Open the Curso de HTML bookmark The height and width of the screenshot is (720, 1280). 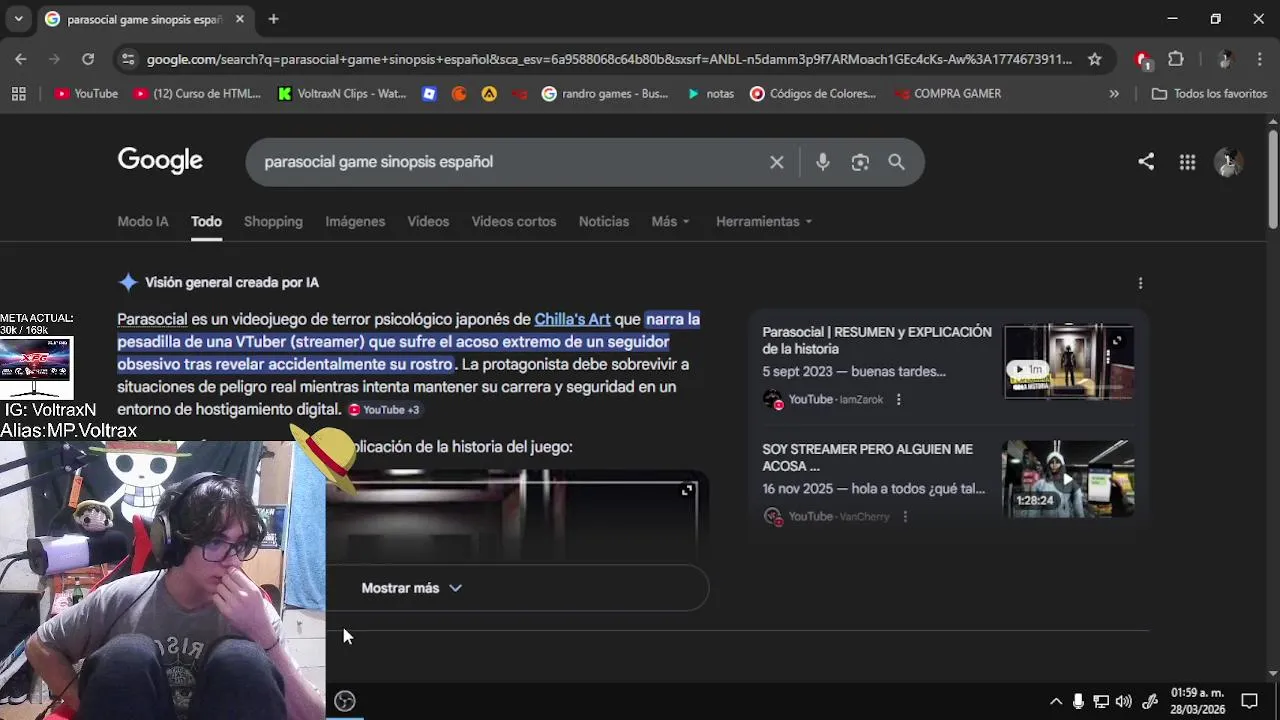coord(197,94)
